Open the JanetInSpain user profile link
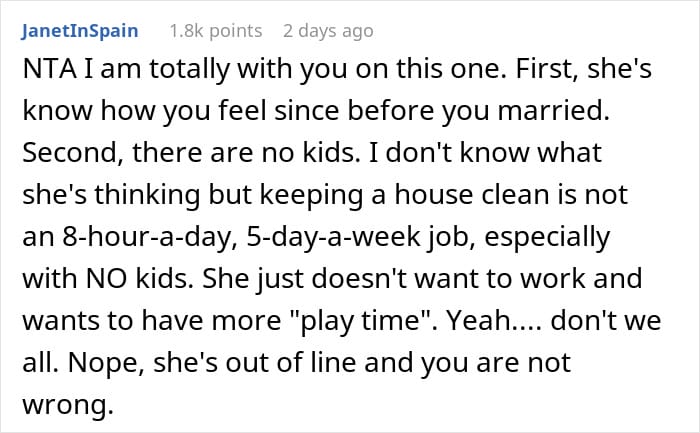 coord(79,31)
